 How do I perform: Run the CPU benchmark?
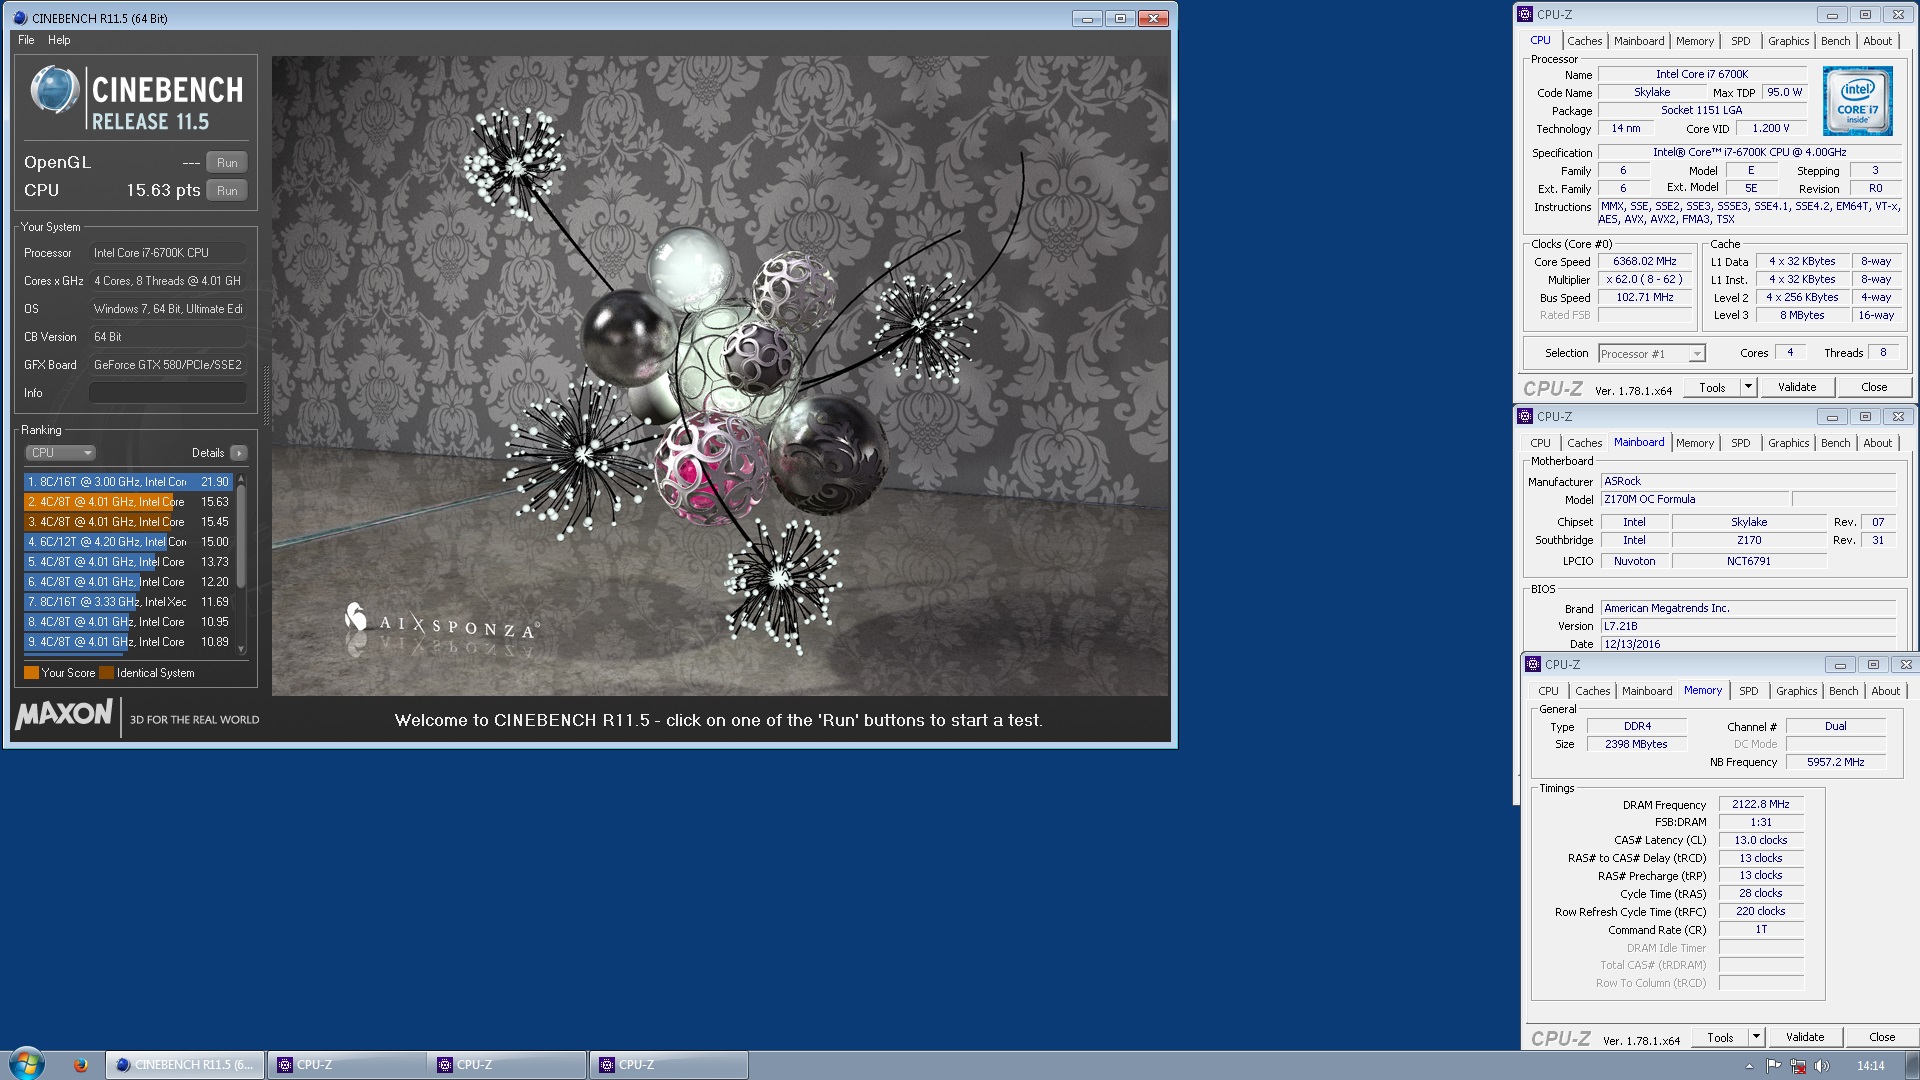227,191
